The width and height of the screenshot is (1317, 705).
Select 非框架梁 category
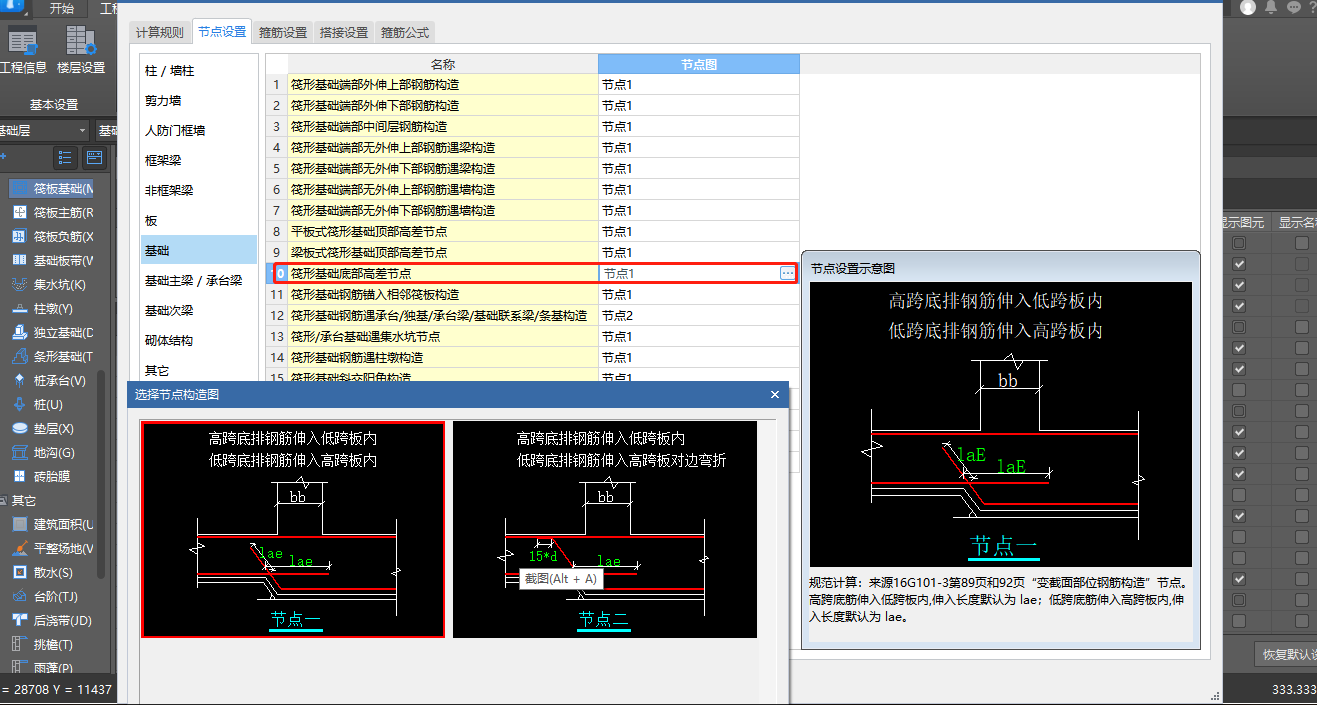pos(199,190)
